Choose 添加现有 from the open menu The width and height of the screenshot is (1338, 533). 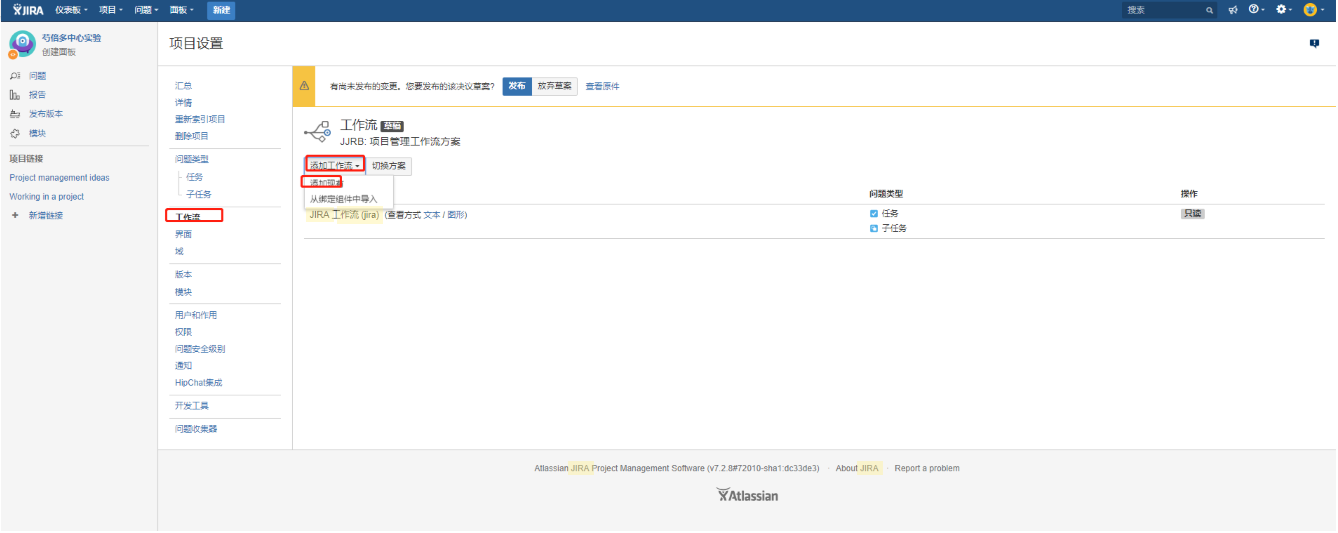(x=326, y=182)
